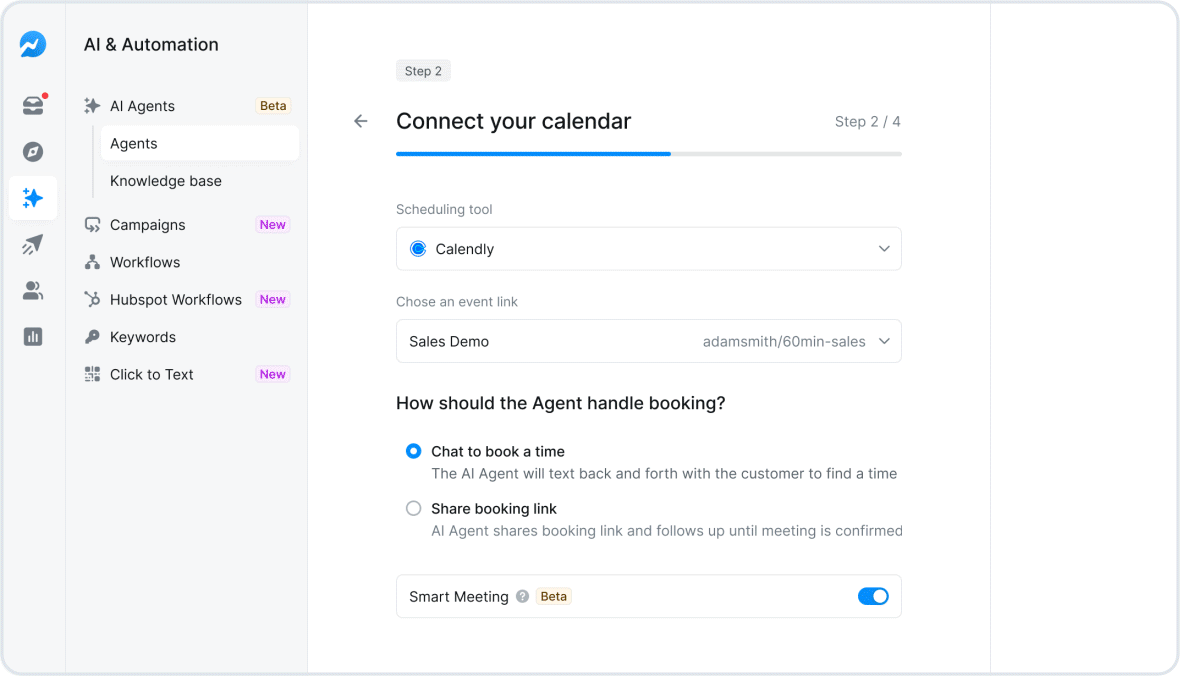Select the sparkles AI & Automation icon
This screenshot has width=1180, height=676.
pyautogui.click(x=33, y=198)
